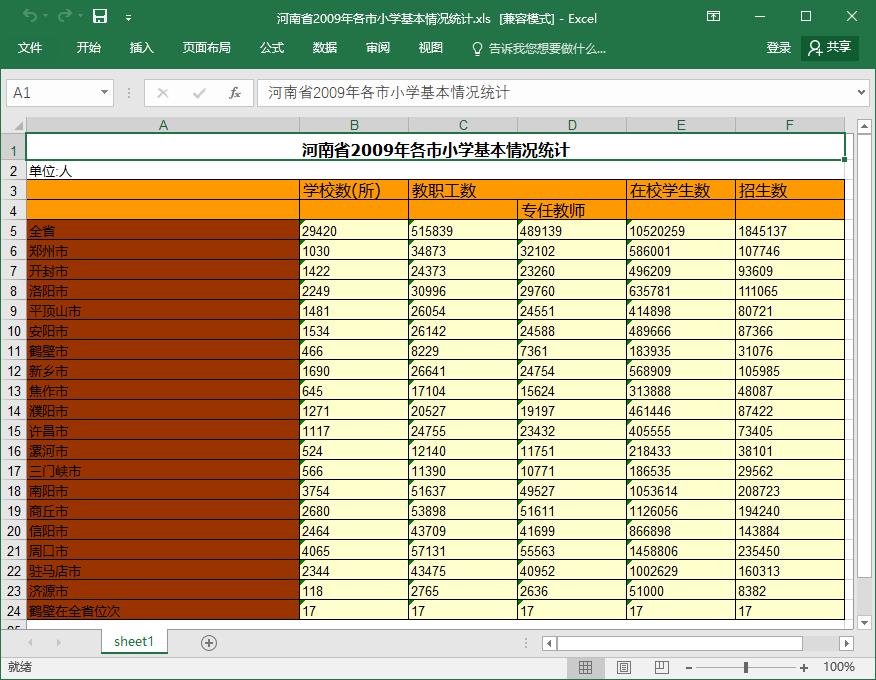The height and width of the screenshot is (680, 876).
Task: Open Ribbon Display Options icon
Action: [x=713, y=16]
